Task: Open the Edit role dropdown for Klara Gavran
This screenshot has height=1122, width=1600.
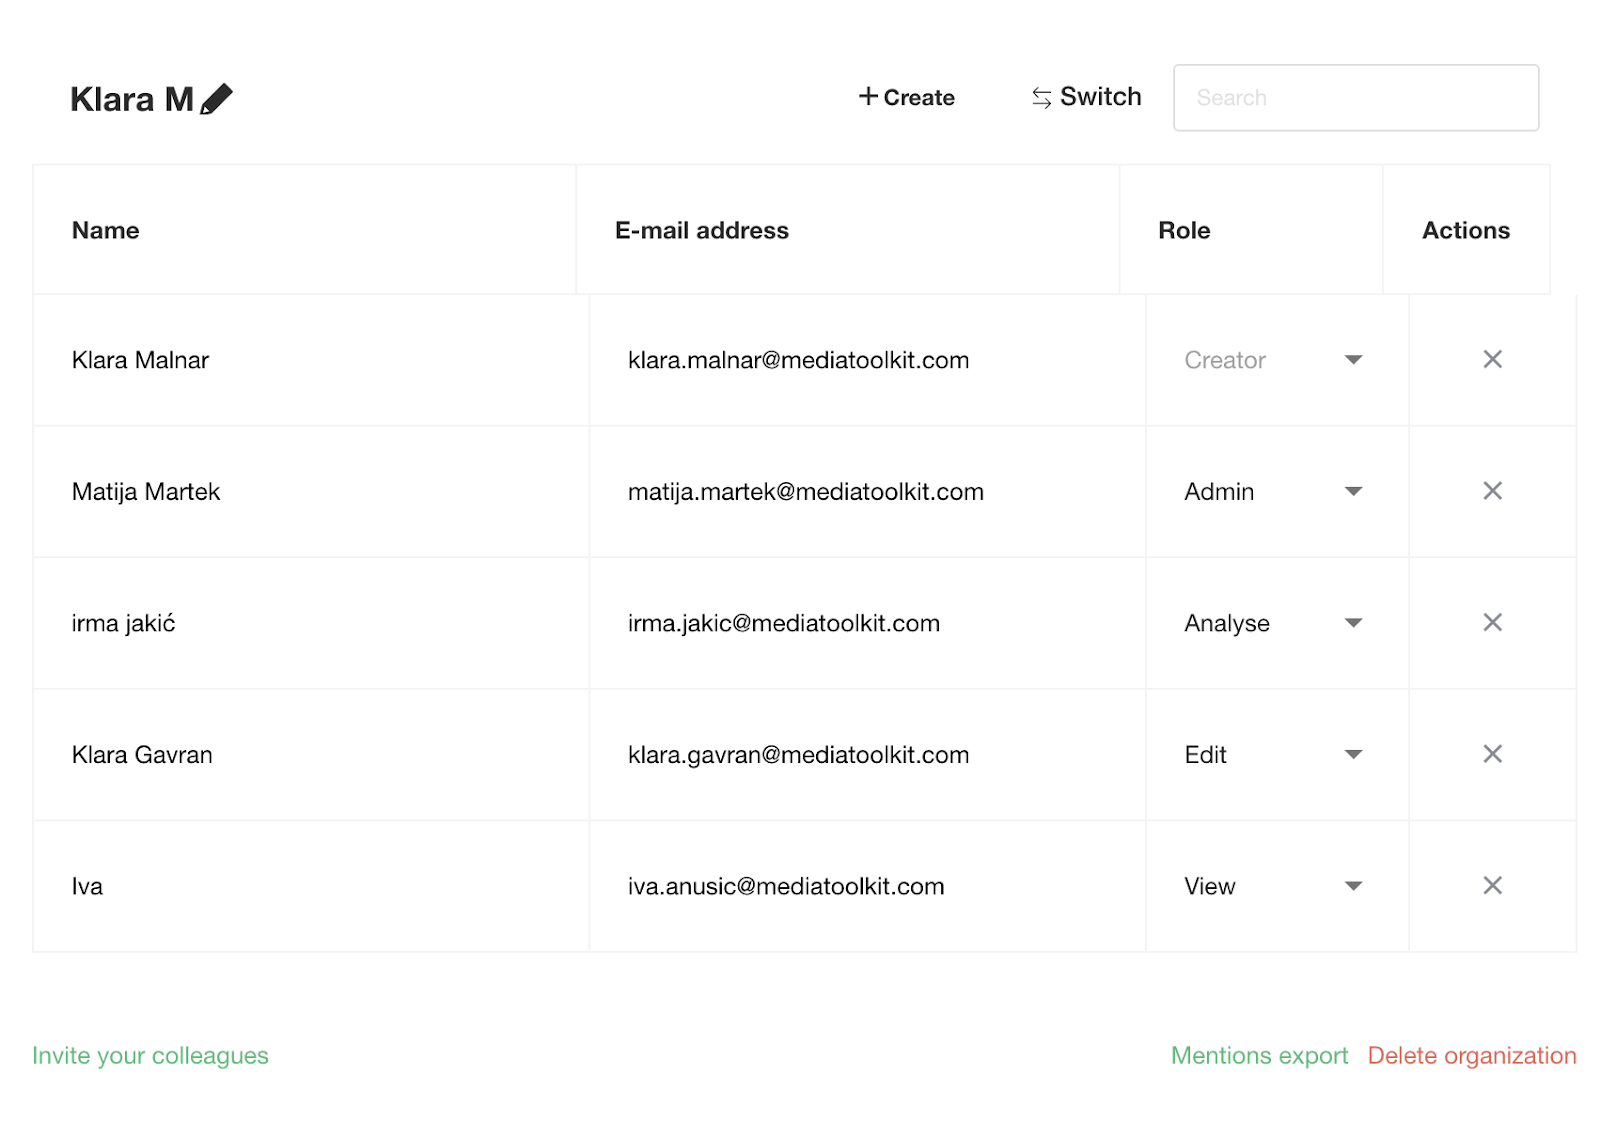Action: click(x=1273, y=754)
